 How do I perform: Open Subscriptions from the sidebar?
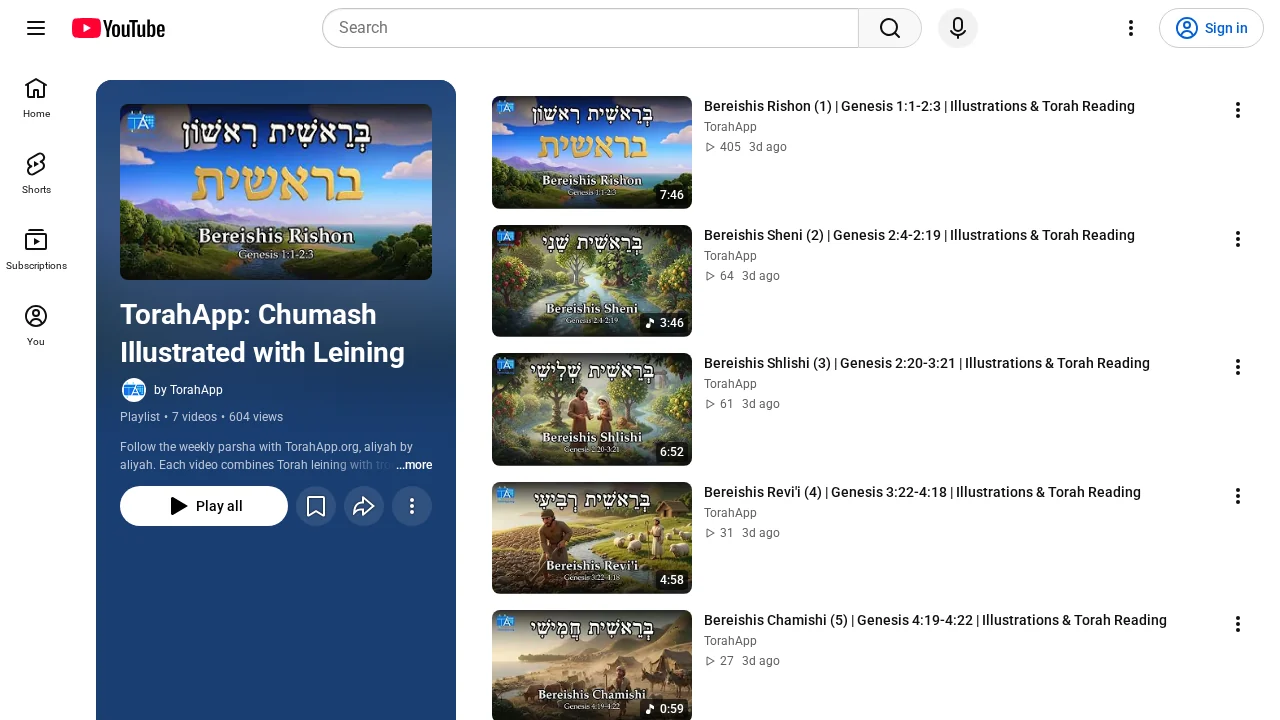coord(36,250)
